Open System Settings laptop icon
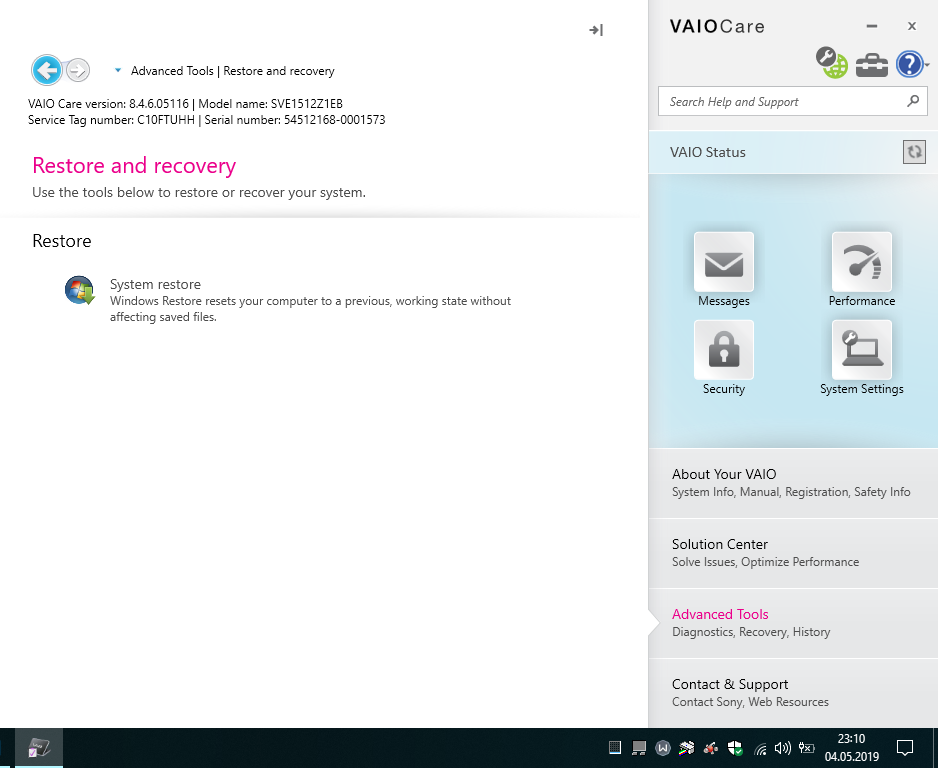938x768 pixels. coord(861,350)
